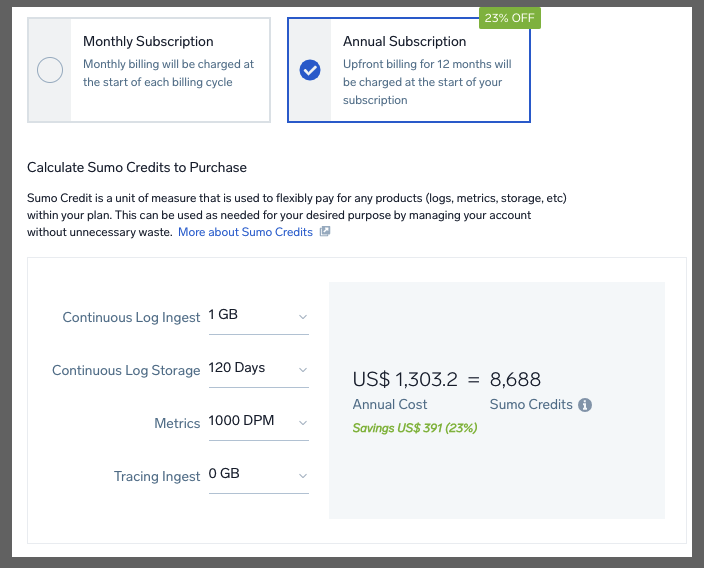Select the checked Annual Subscription radio
Screen dimensions: 704x568
tap(310, 70)
